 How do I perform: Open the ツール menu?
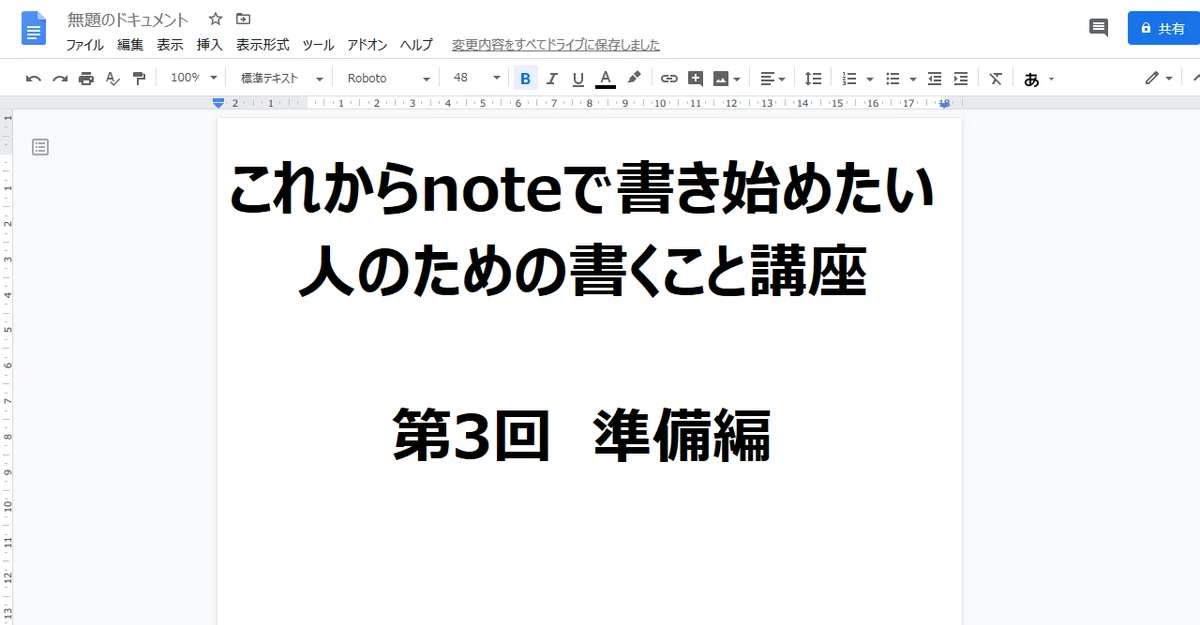tap(318, 45)
